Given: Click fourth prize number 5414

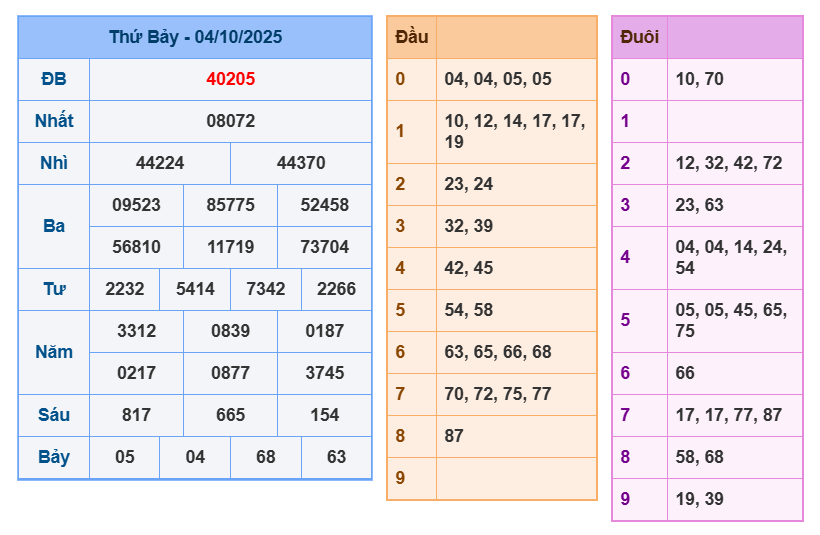Looking at the screenshot, I should (195, 289).
